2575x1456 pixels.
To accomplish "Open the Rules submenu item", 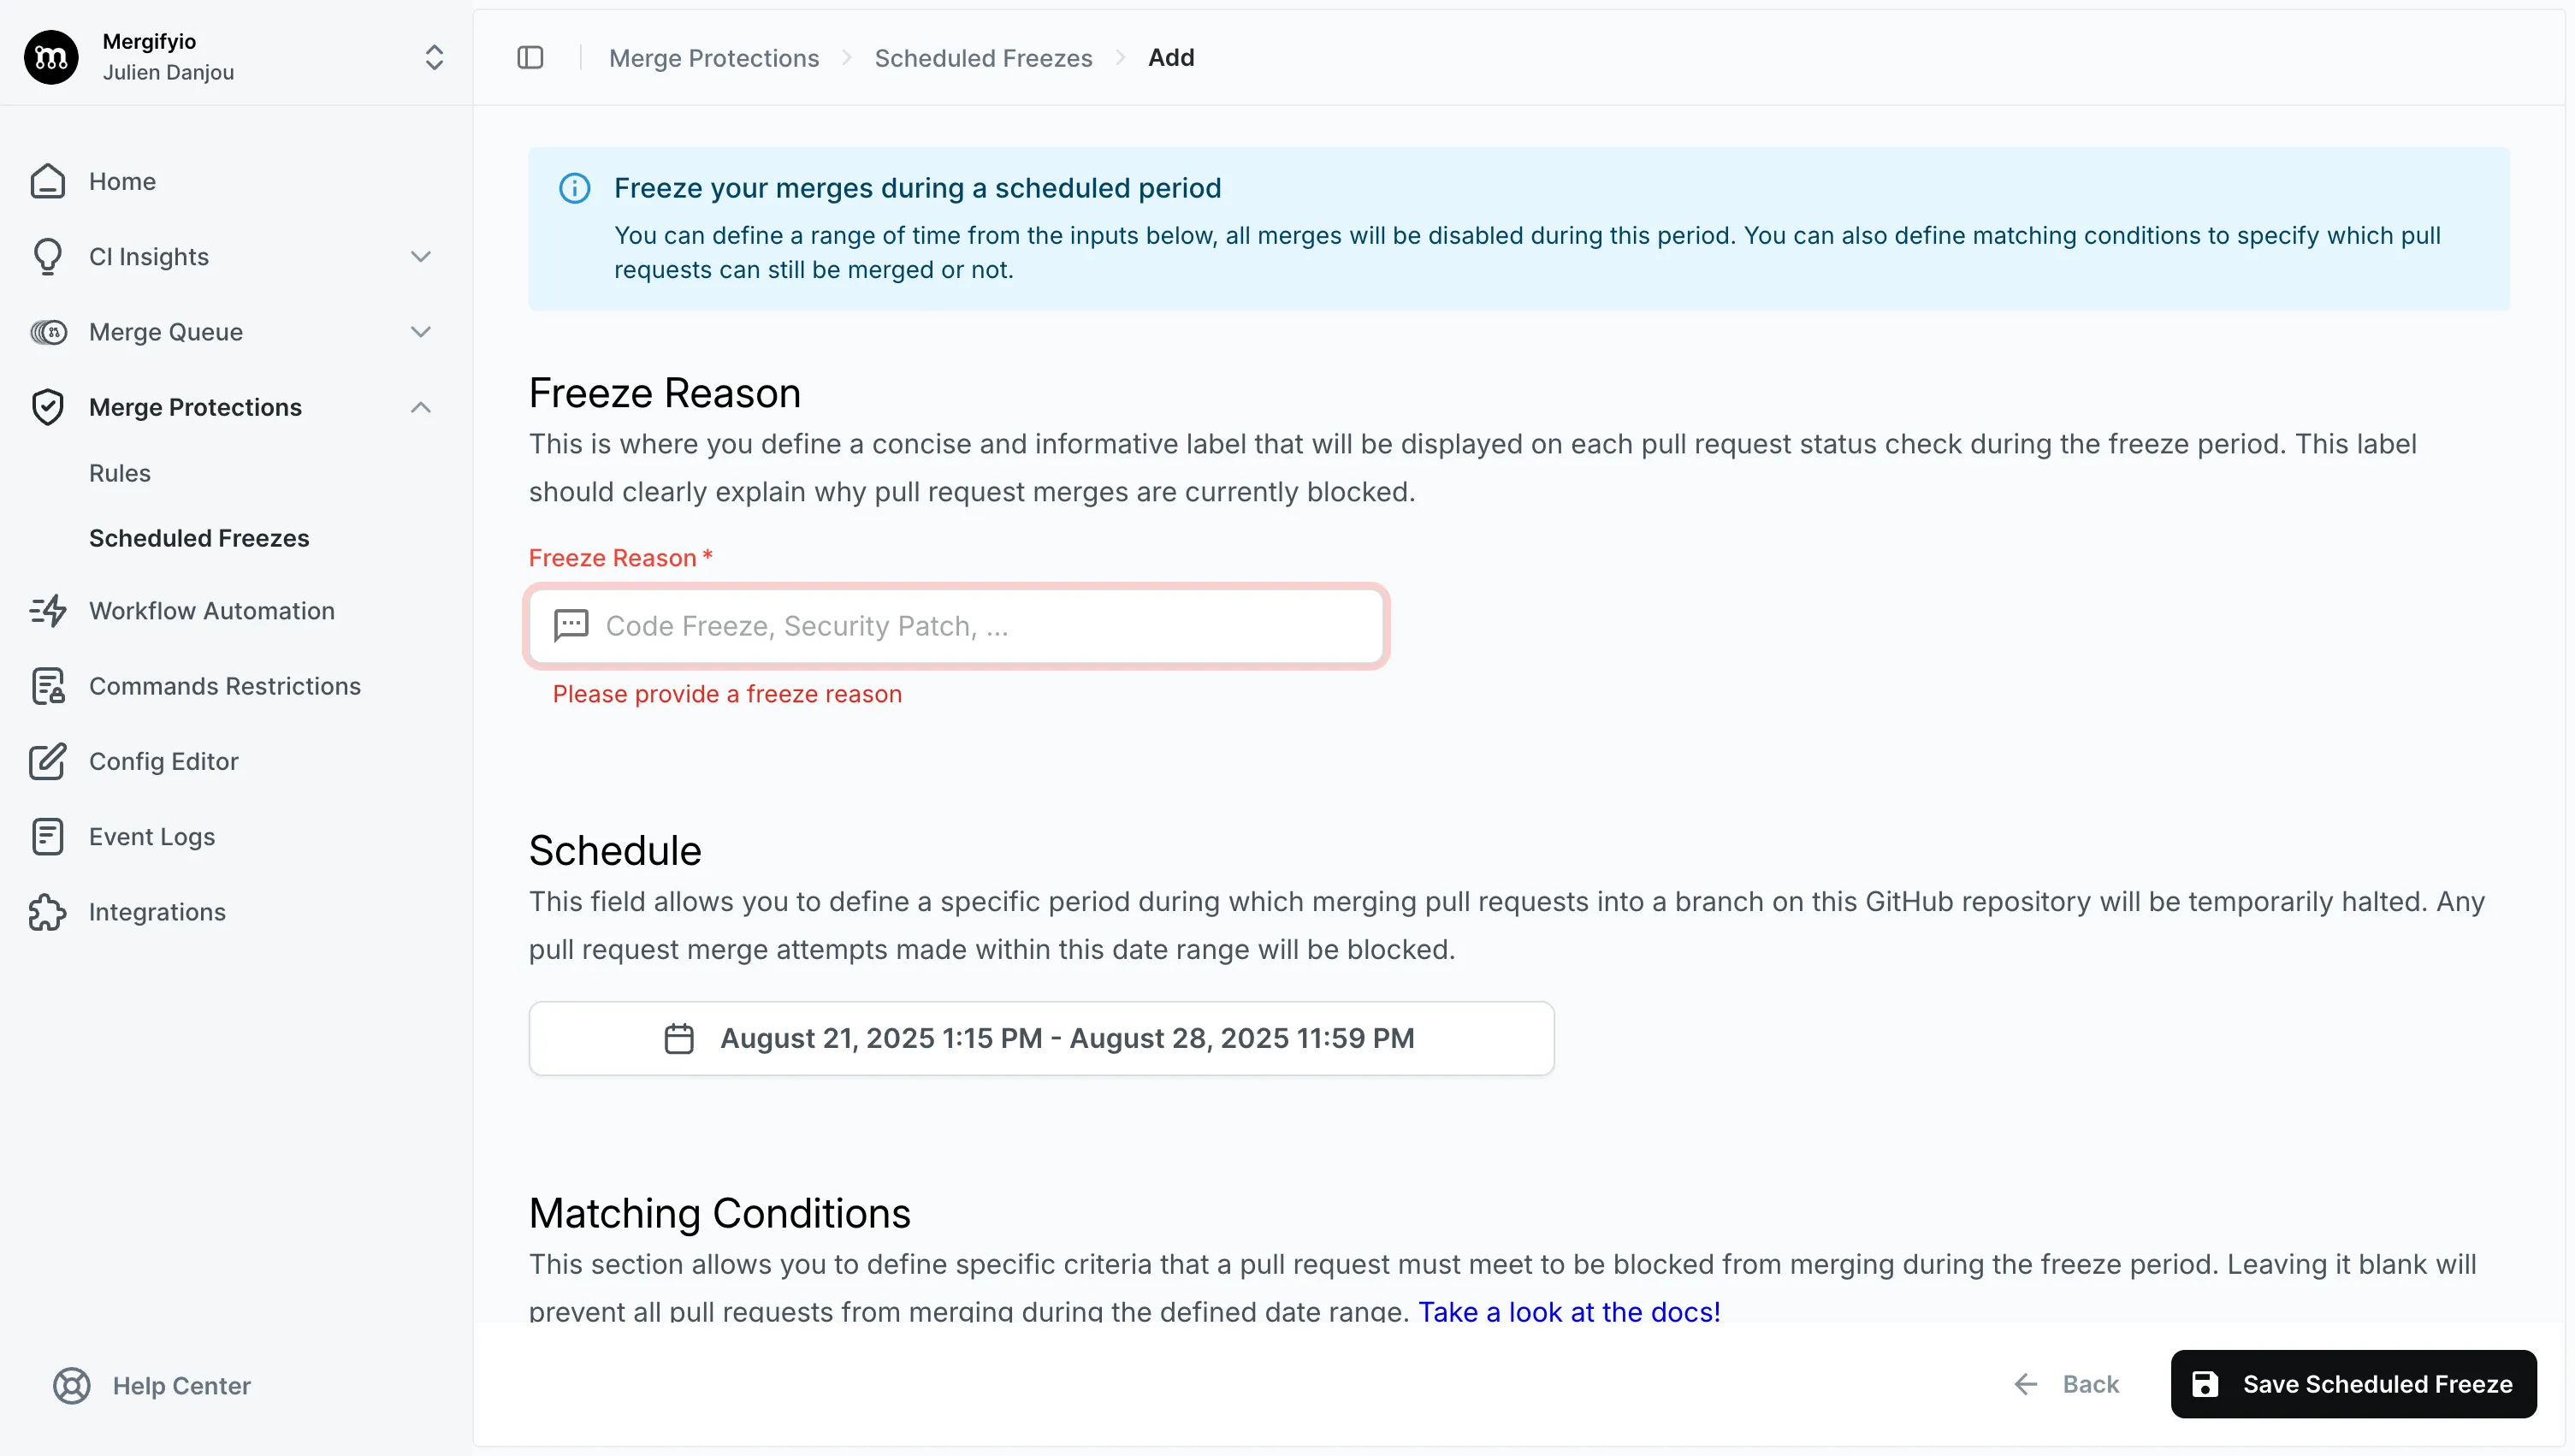I will tap(120, 473).
